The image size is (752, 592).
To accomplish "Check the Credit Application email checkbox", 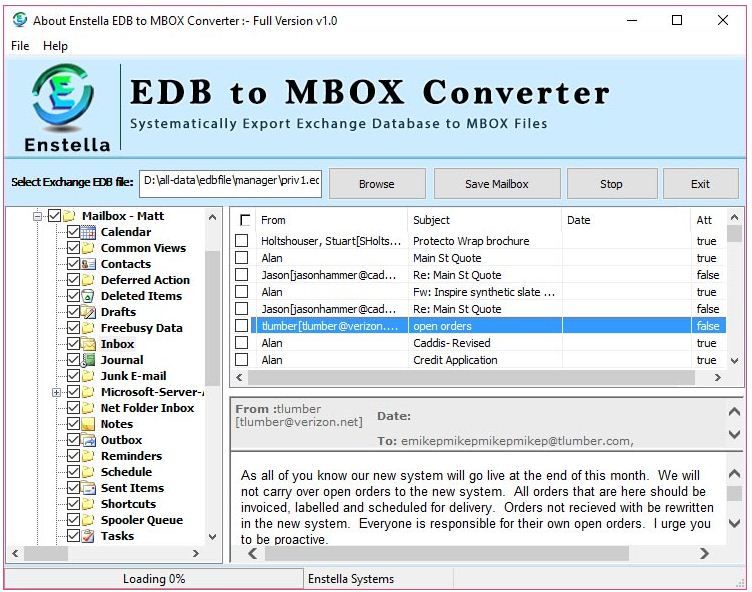I will click(x=242, y=360).
